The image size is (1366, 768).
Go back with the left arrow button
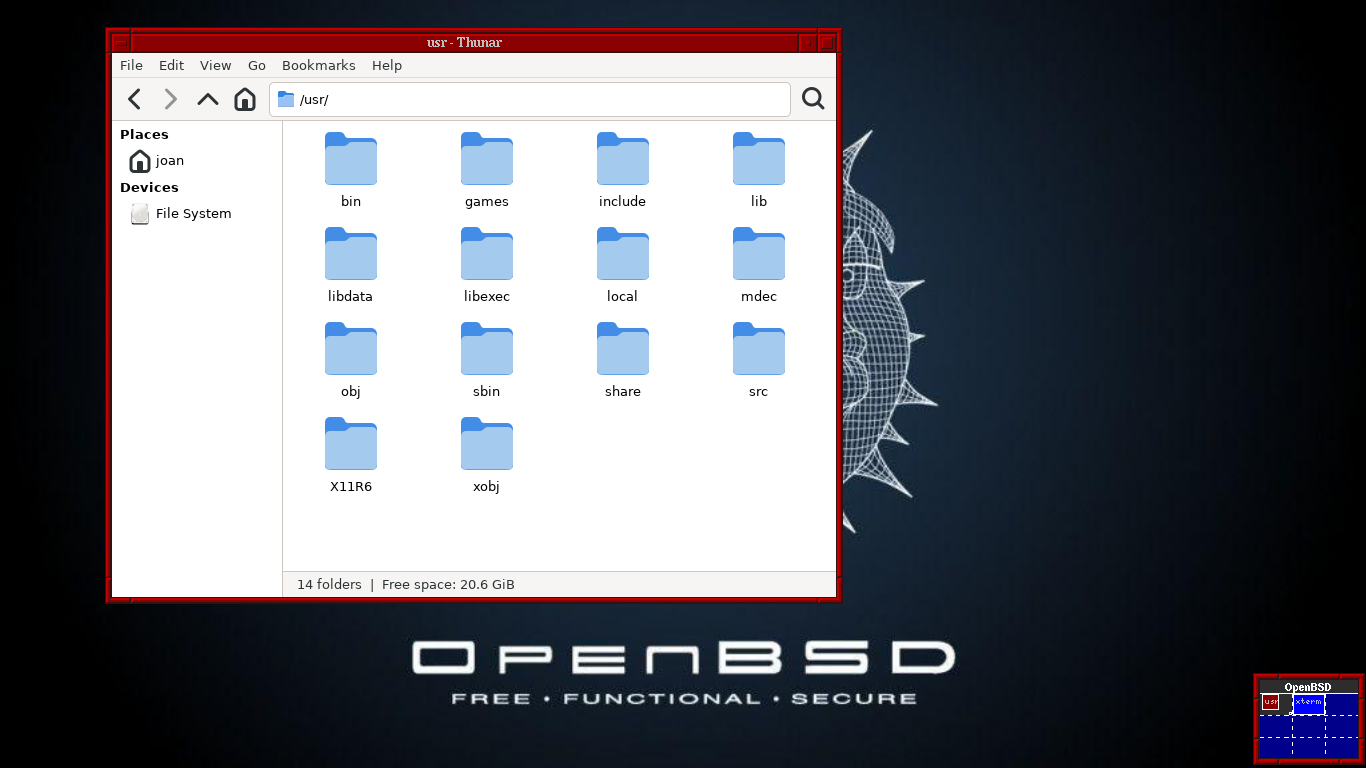[135, 99]
